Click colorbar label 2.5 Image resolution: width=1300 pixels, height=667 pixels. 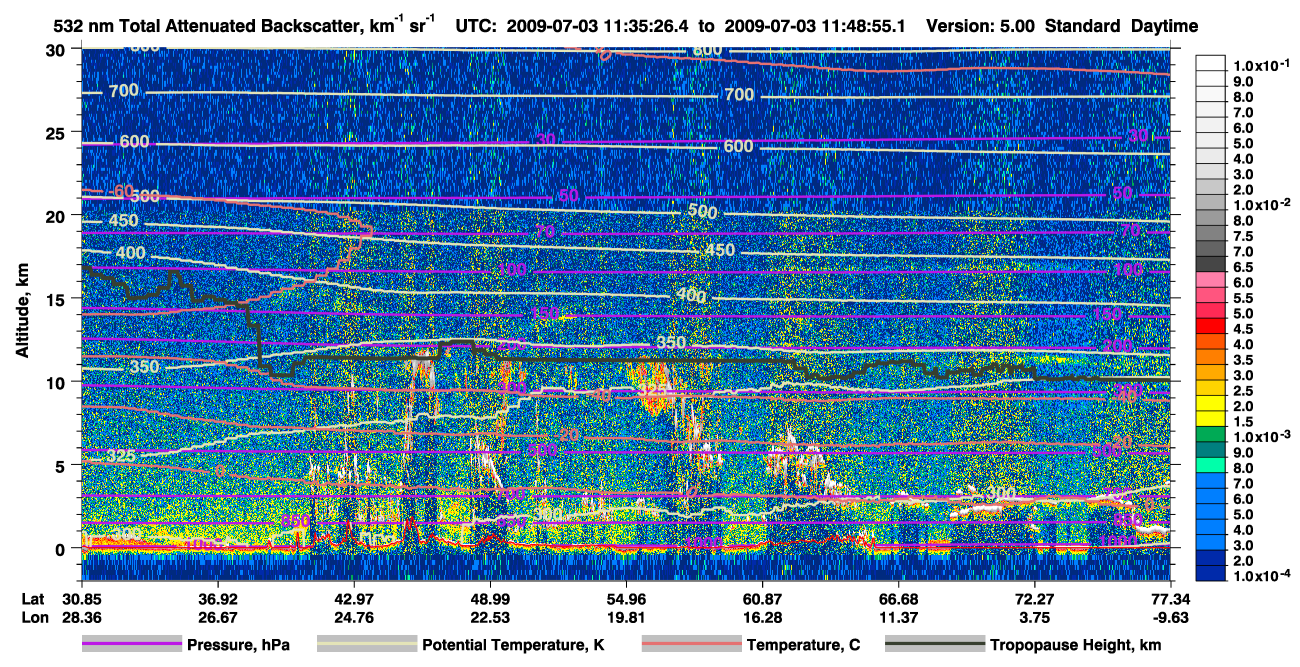[x=1243, y=391]
